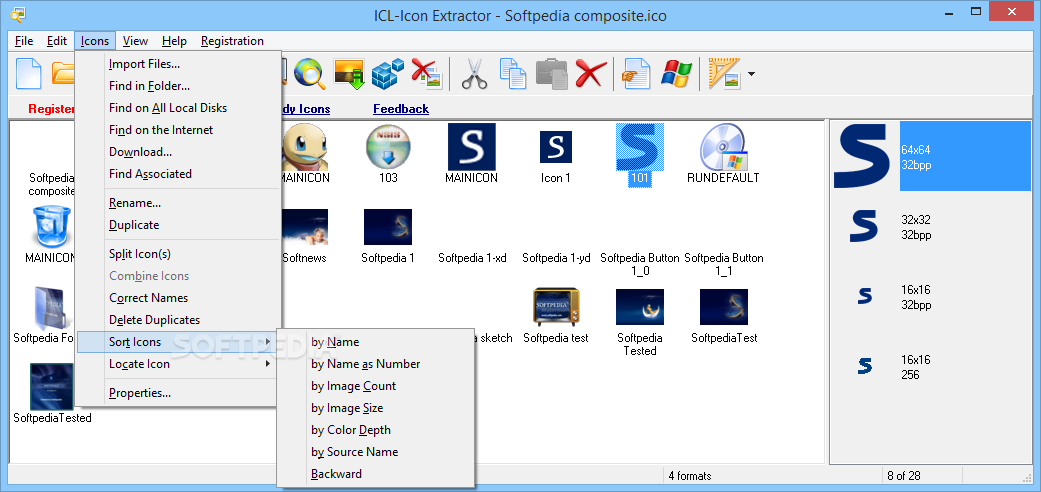Choose Rename... from Icons menu
Viewport: 1041px width, 492px height.
pyautogui.click(x=178, y=203)
